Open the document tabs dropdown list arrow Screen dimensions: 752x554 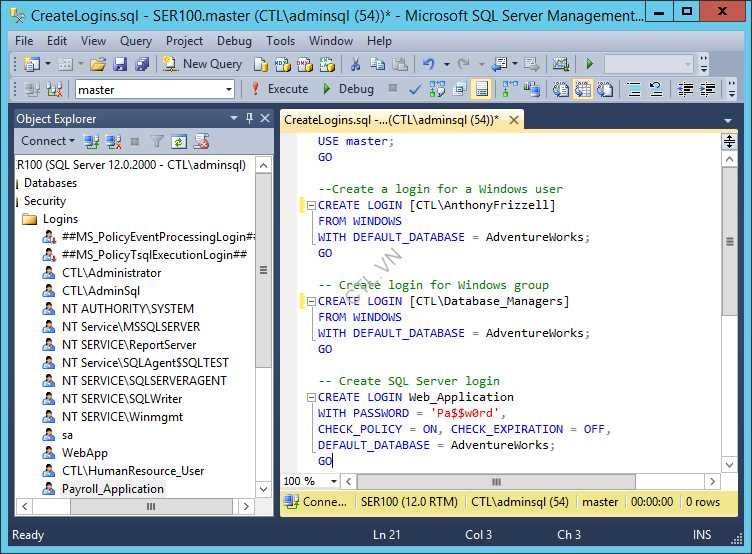coord(728,120)
